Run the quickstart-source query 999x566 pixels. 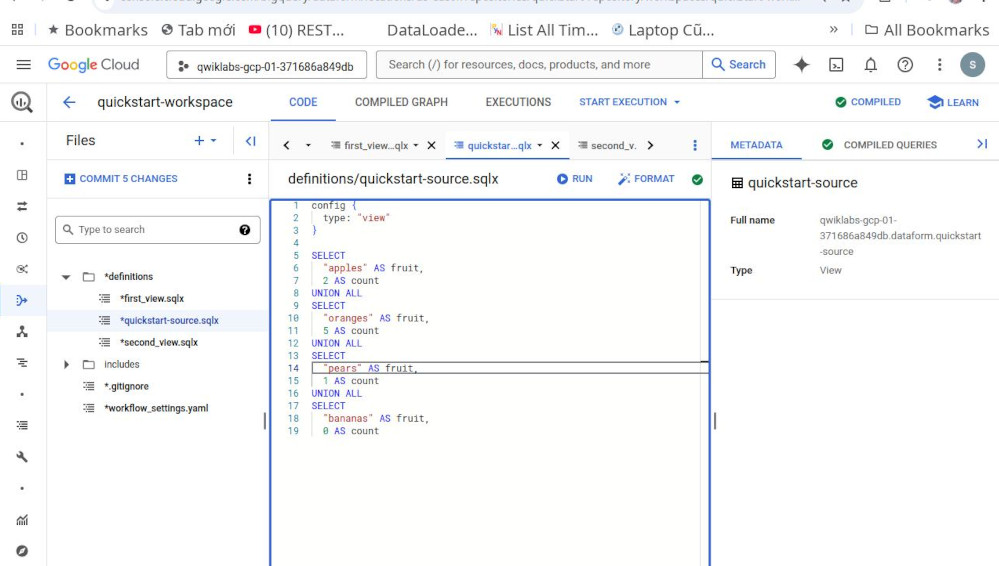pyautogui.click(x=575, y=179)
